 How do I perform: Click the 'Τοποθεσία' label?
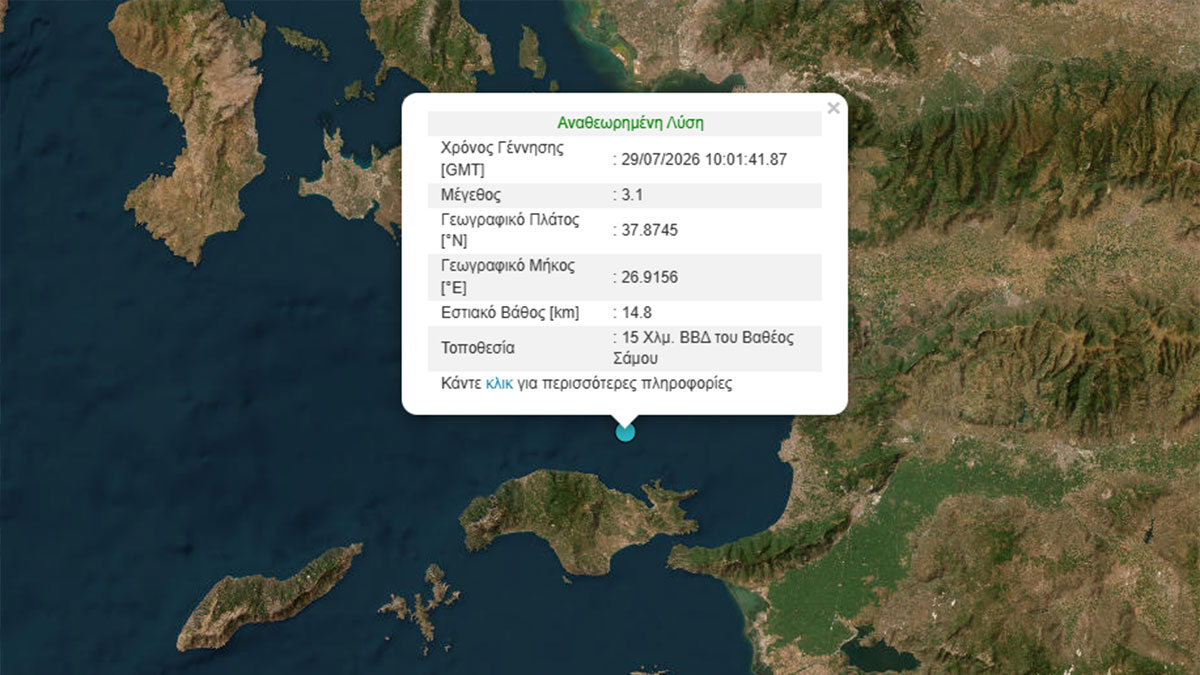(478, 349)
